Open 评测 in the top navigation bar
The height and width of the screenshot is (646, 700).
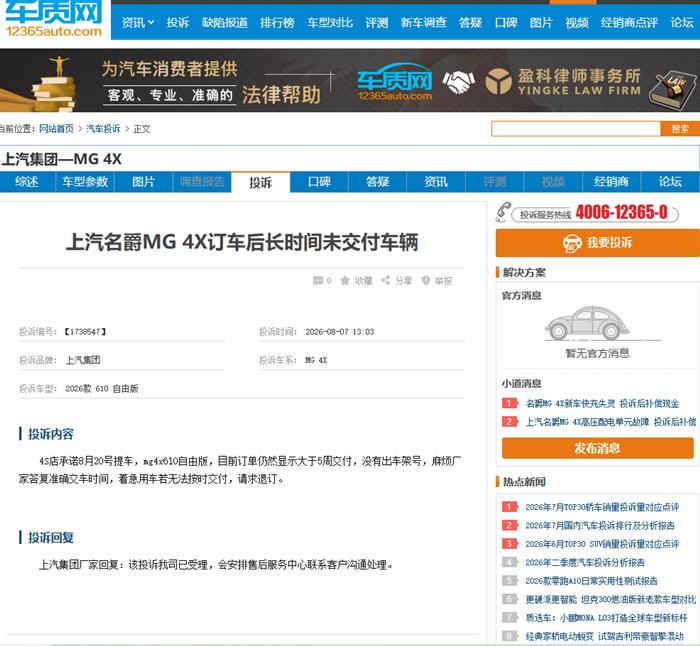tap(376, 22)
